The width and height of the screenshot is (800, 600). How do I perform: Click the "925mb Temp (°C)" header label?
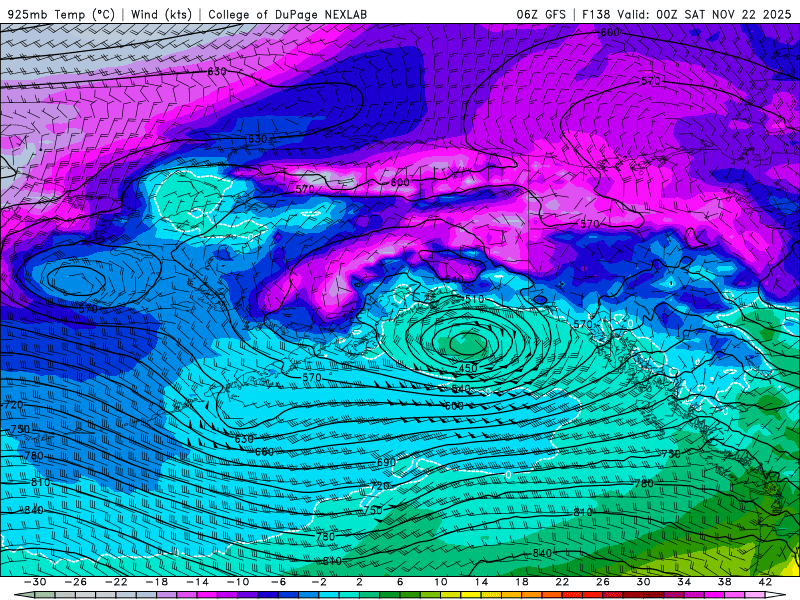61,14
